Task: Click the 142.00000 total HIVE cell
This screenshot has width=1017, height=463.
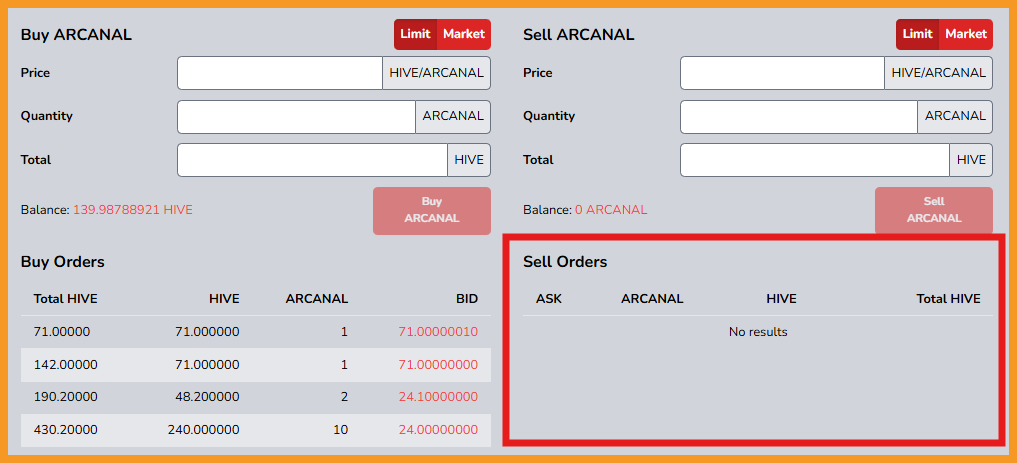Action: pyautogui.click(x=66, y=365)
